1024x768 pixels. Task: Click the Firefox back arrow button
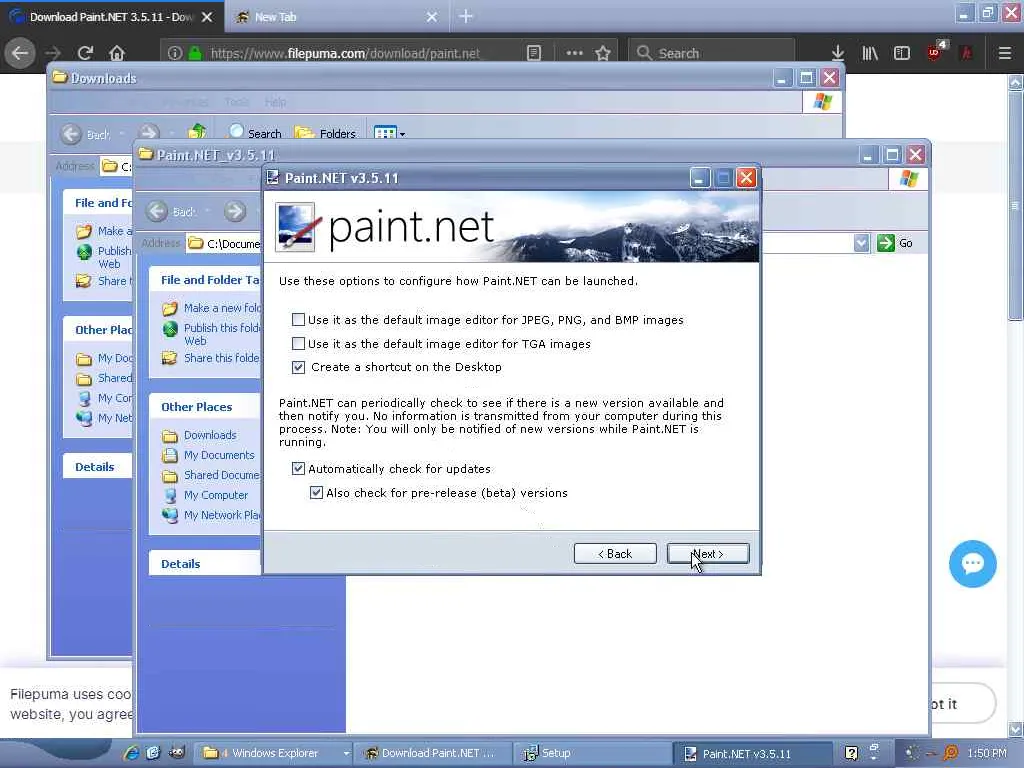click(x=20, y=53)
